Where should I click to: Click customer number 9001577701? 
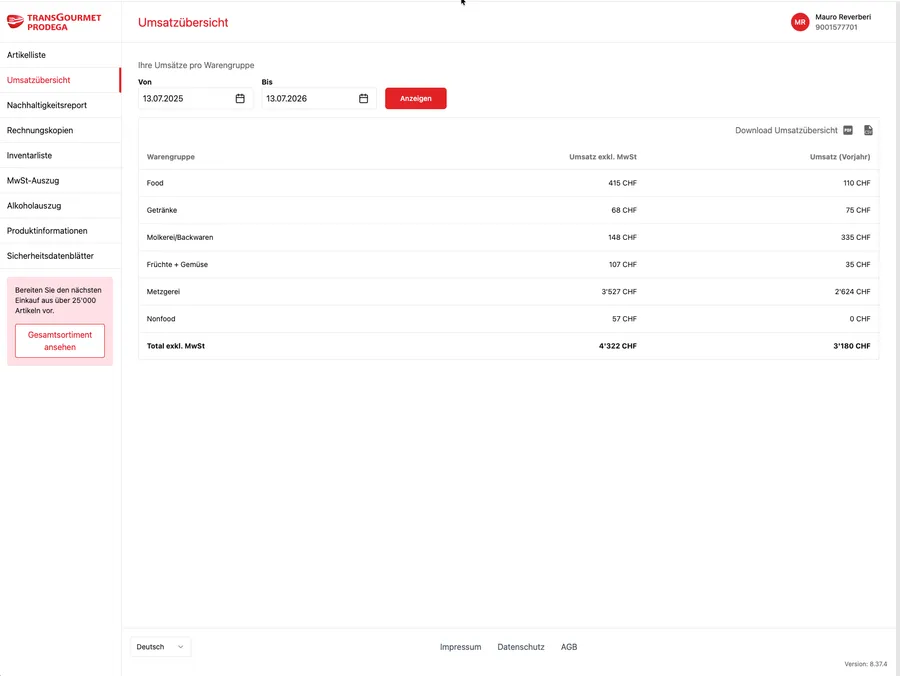pos(836,28)
